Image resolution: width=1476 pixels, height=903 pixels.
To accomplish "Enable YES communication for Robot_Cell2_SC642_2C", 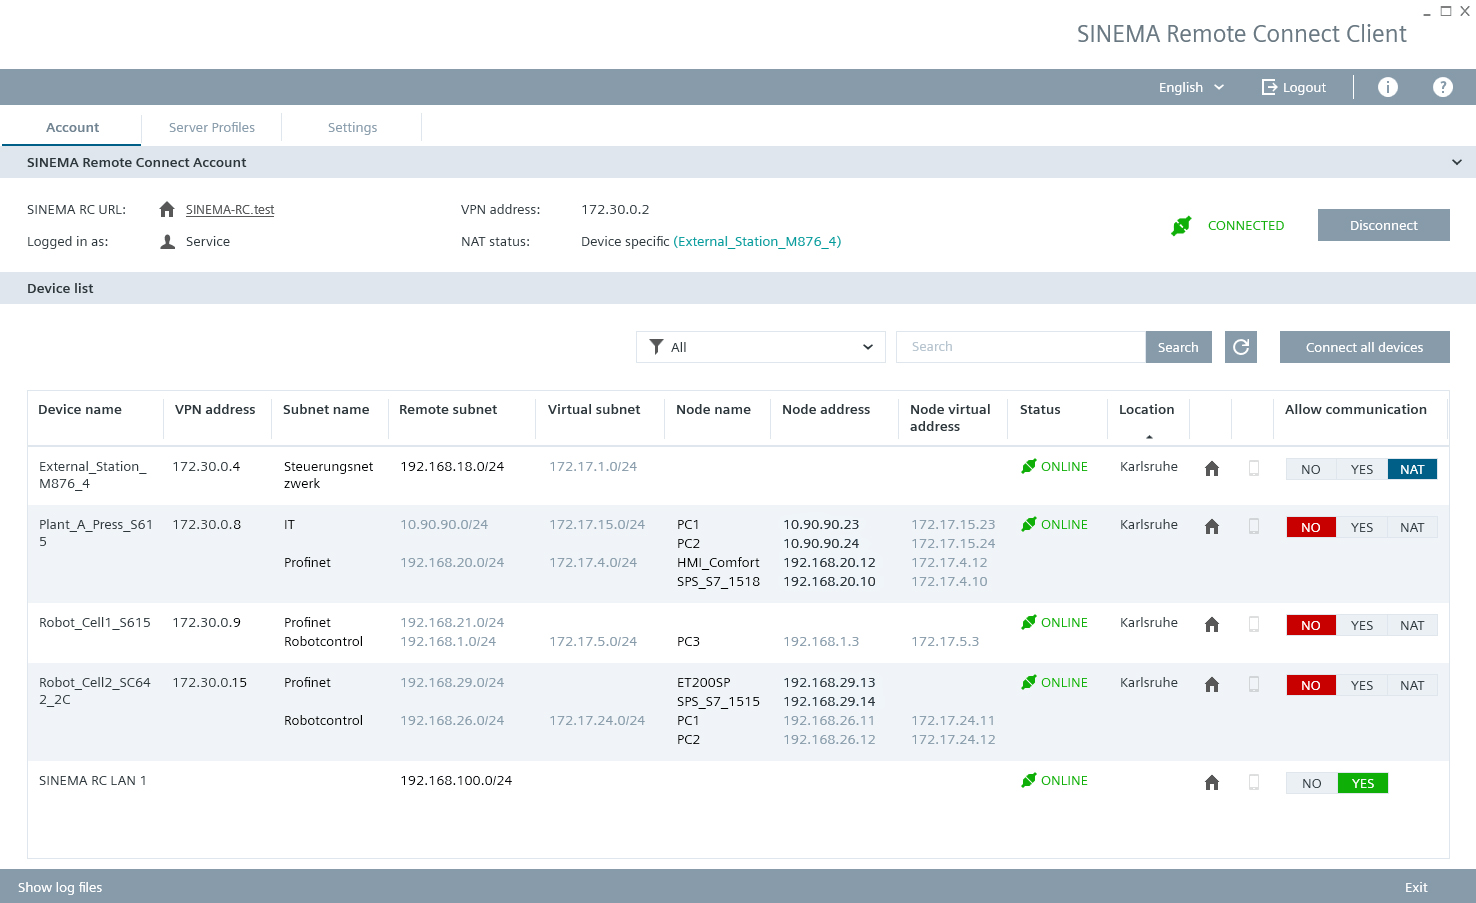I will pyautogui.click(x=1362, y=684).
